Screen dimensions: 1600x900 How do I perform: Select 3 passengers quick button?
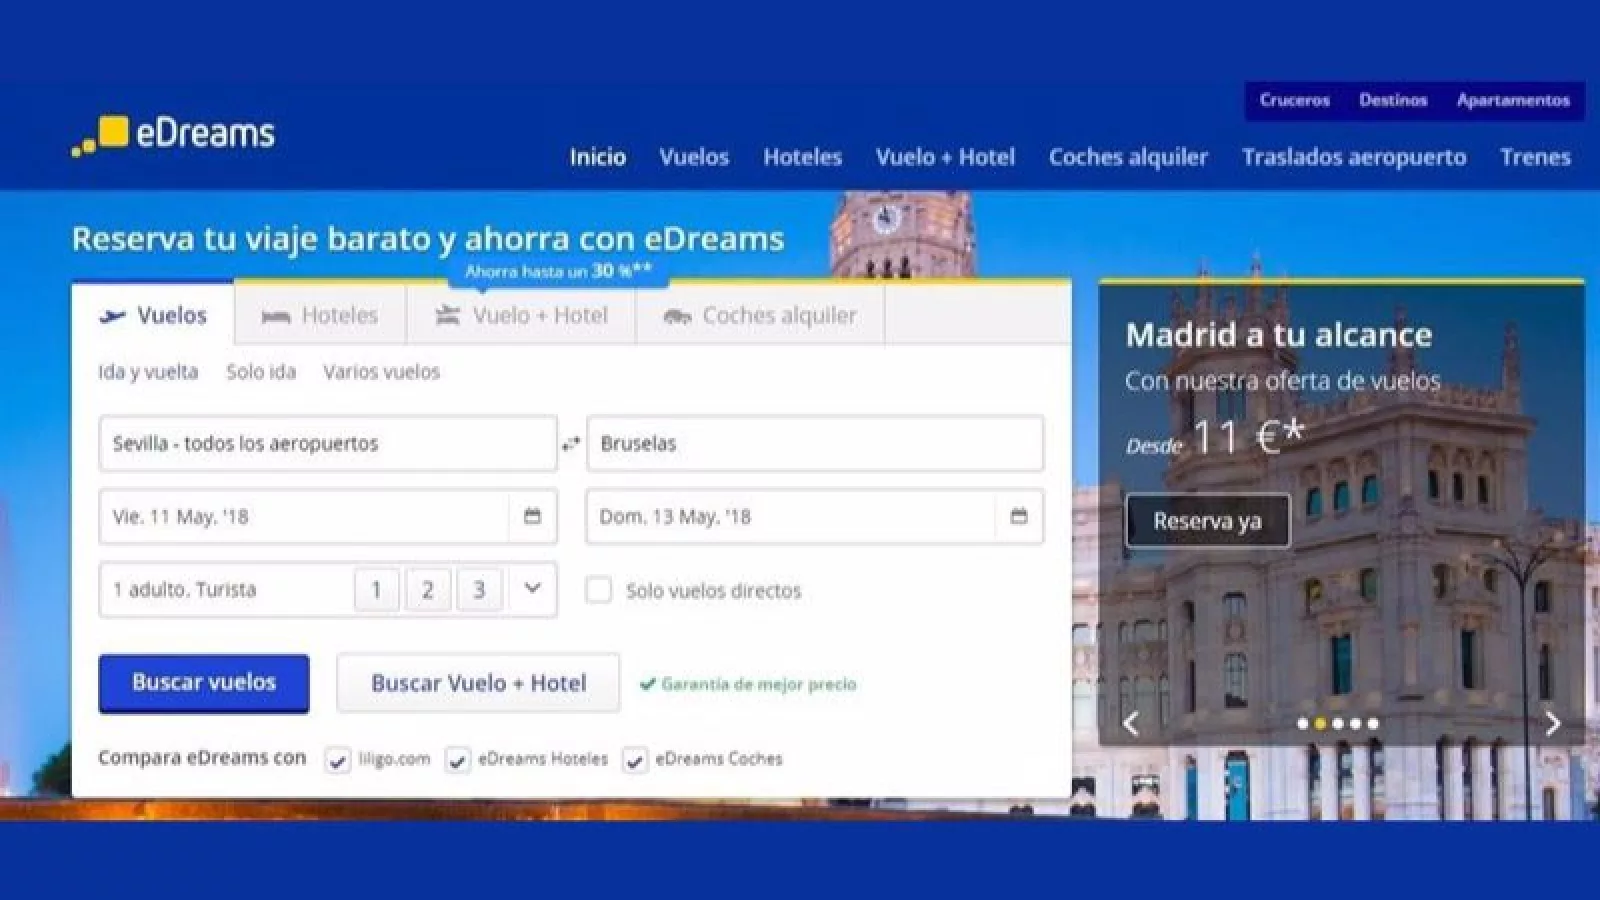(x=479, y=590)
